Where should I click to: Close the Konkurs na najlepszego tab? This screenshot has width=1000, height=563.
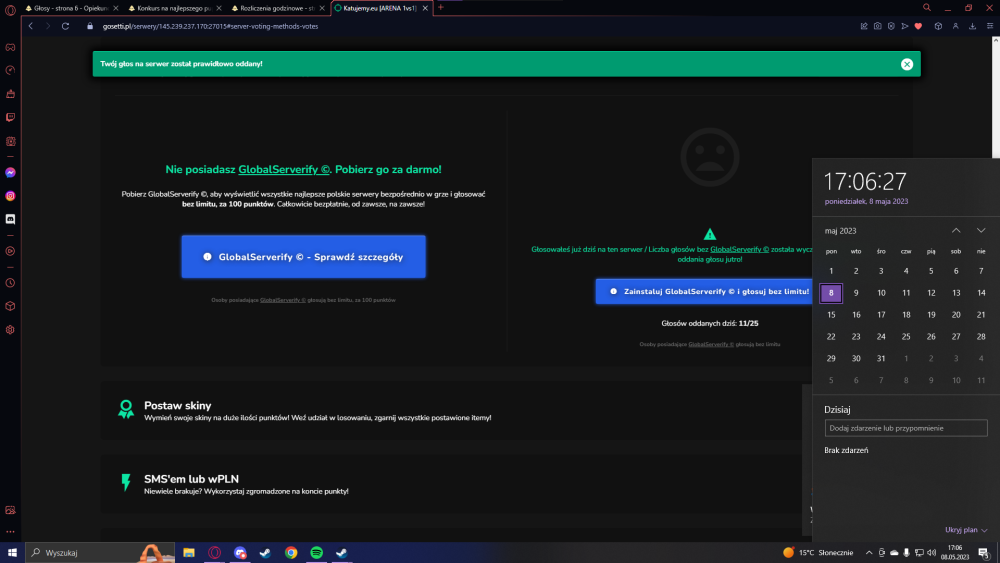(219, 8)
